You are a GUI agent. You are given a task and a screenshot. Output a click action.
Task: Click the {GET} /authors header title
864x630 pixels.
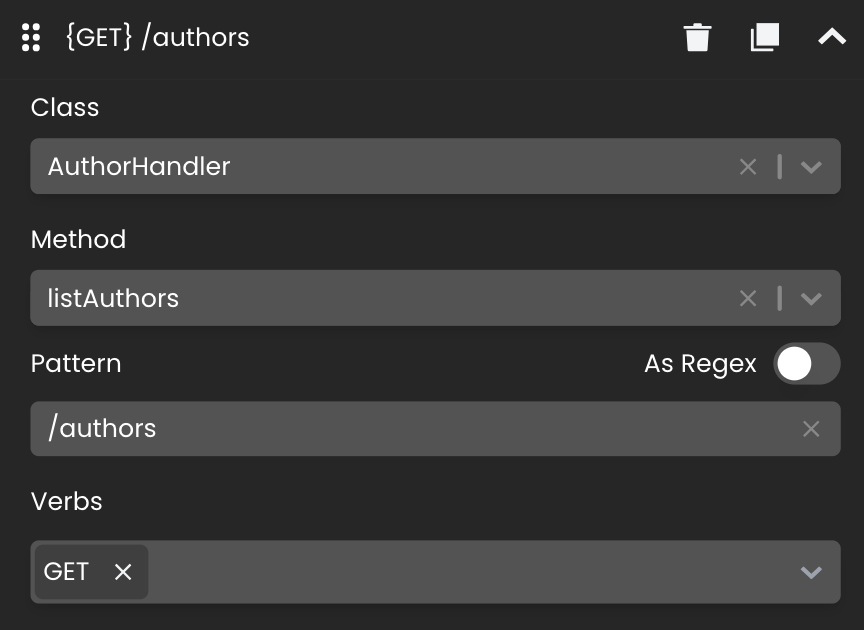(158, 37)
